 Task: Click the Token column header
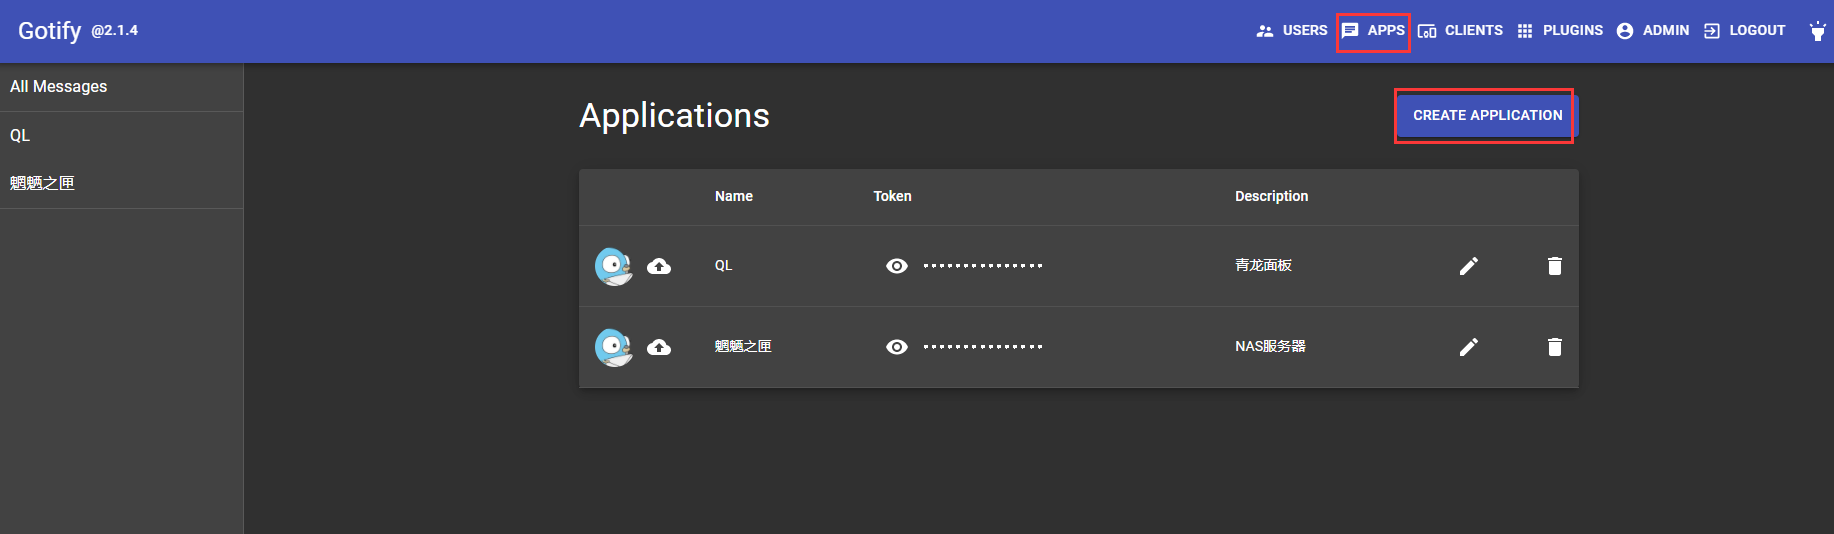click(892, 197)
